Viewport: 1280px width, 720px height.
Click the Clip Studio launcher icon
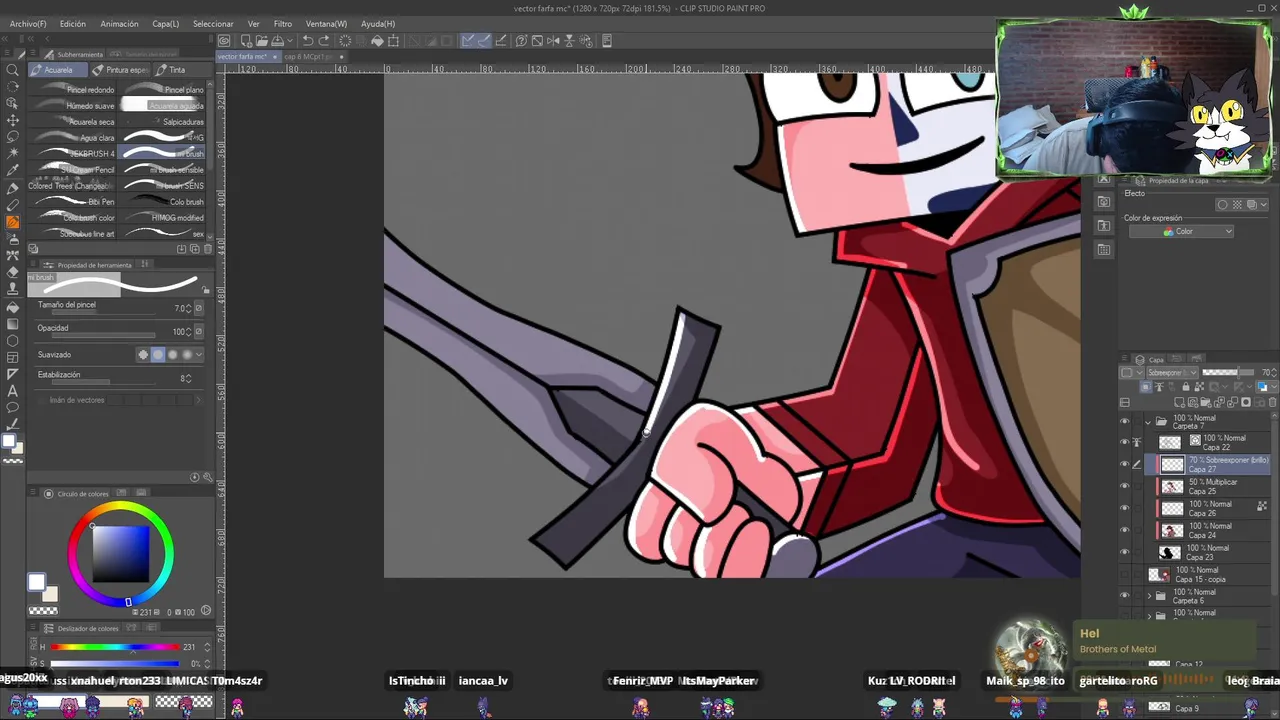pos(224,41)
